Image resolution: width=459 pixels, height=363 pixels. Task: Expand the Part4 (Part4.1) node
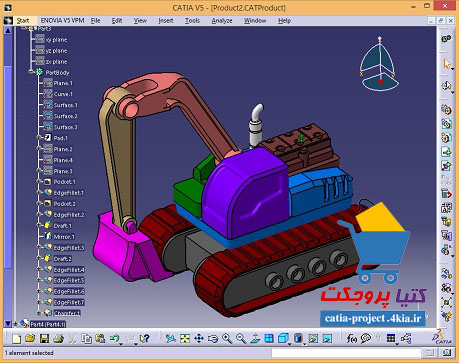(x=16, y=324)
